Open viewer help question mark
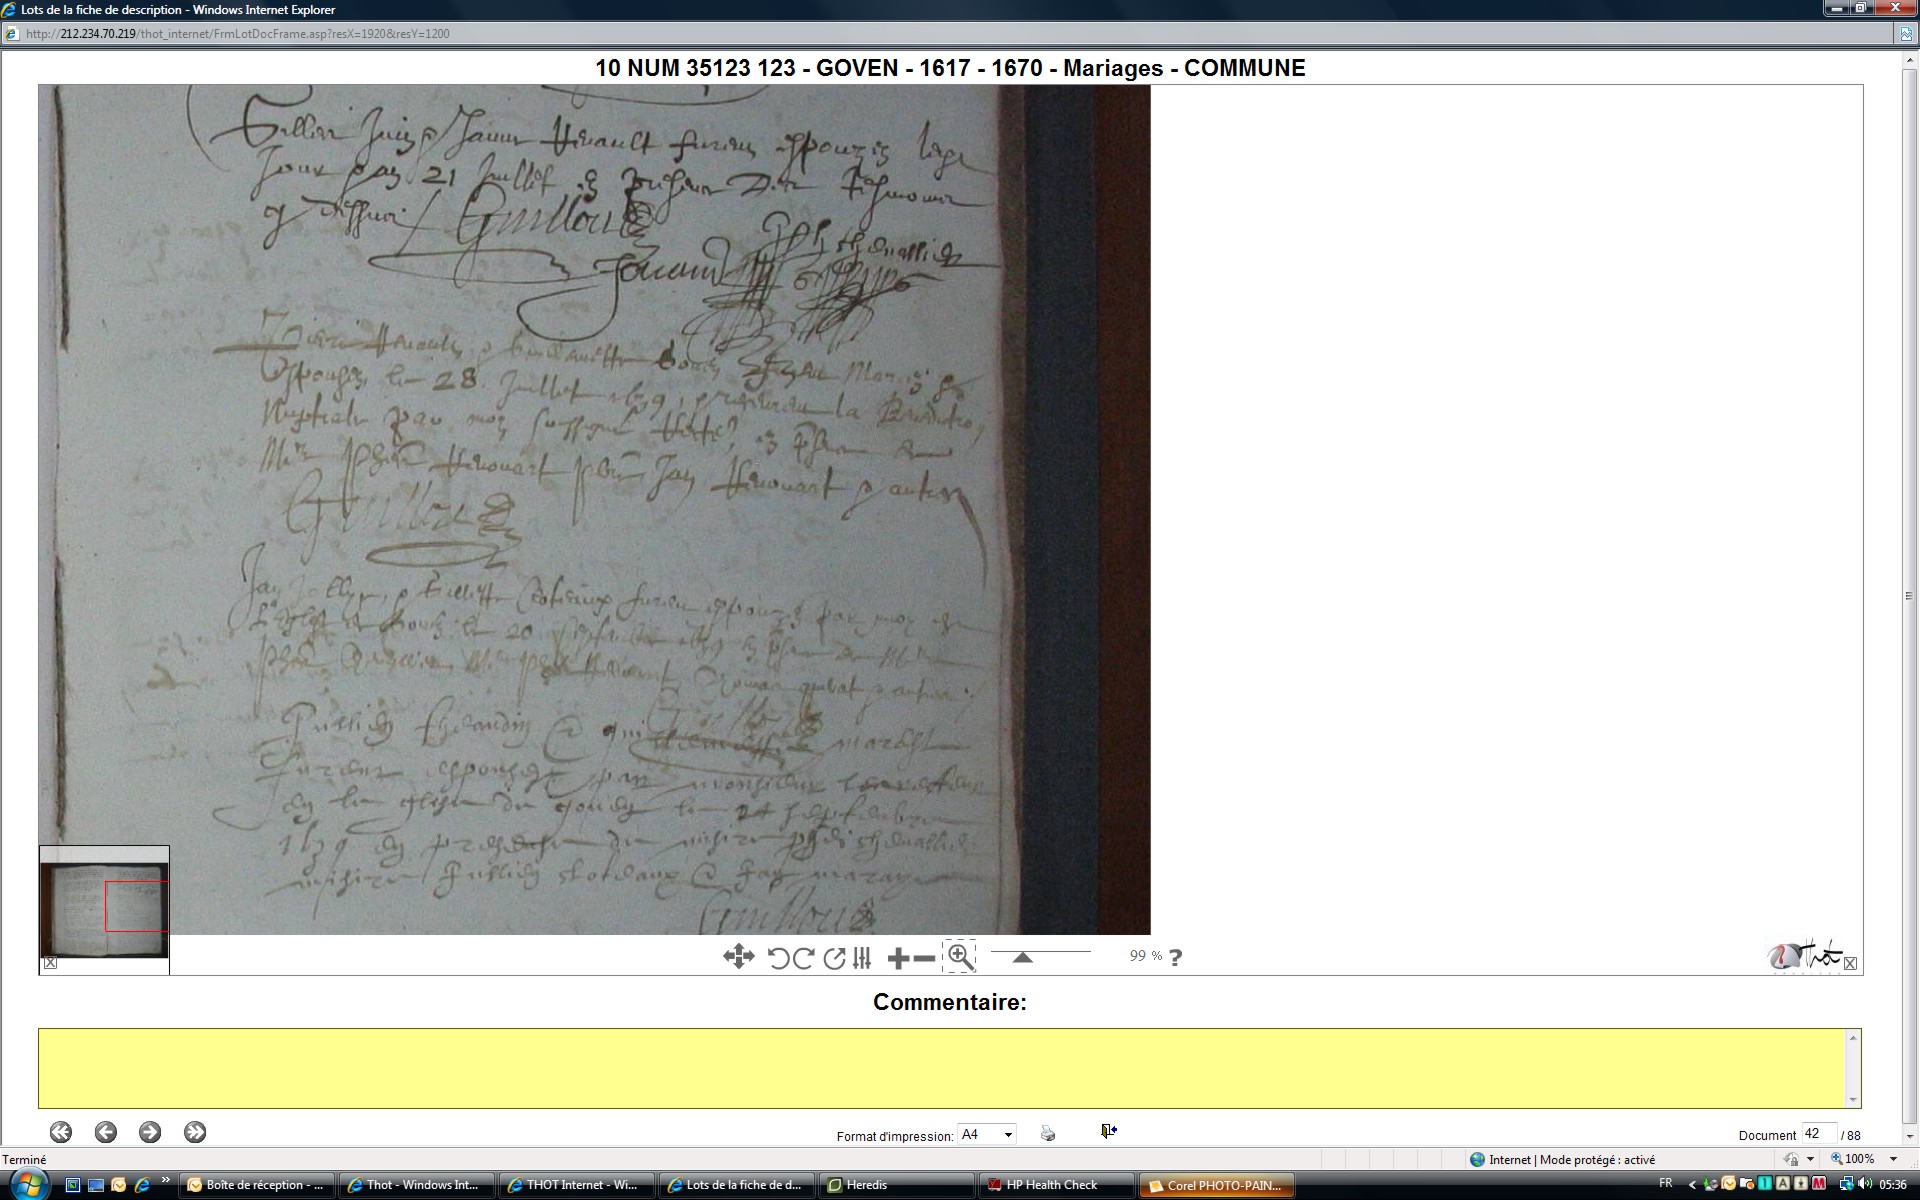 click(1175, 958)
